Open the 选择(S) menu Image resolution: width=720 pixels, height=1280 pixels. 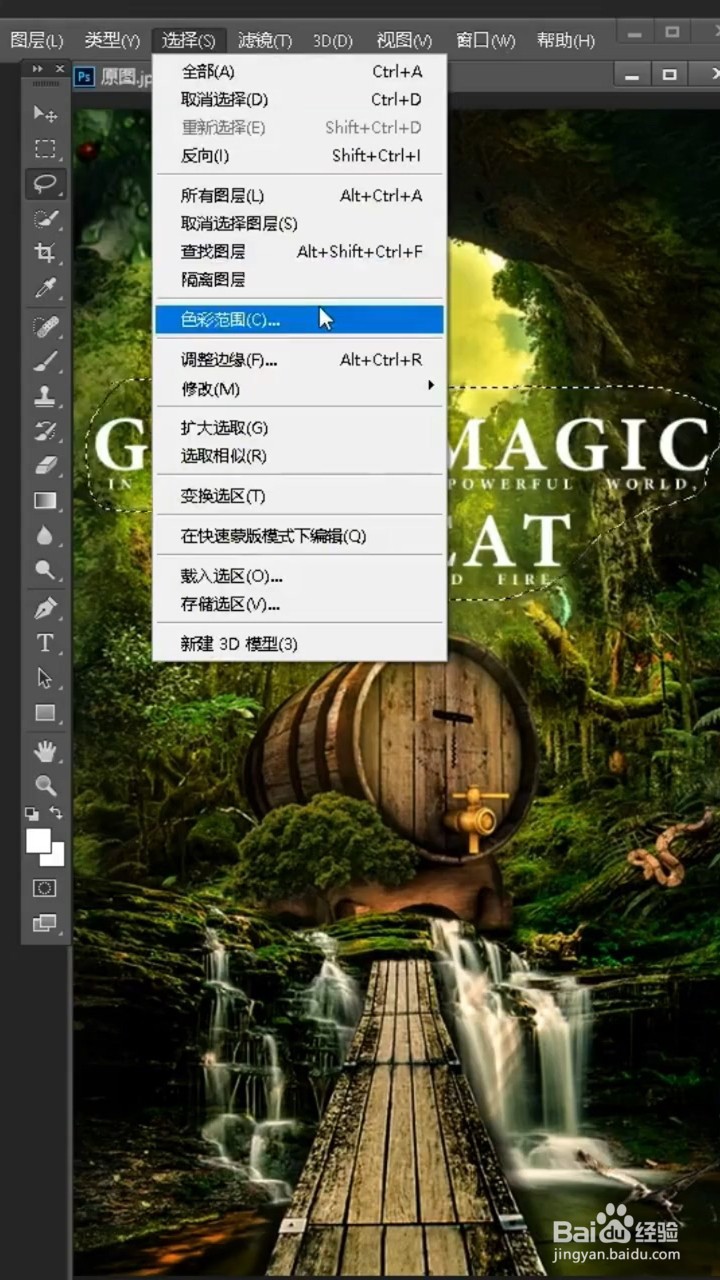(189, 40)
